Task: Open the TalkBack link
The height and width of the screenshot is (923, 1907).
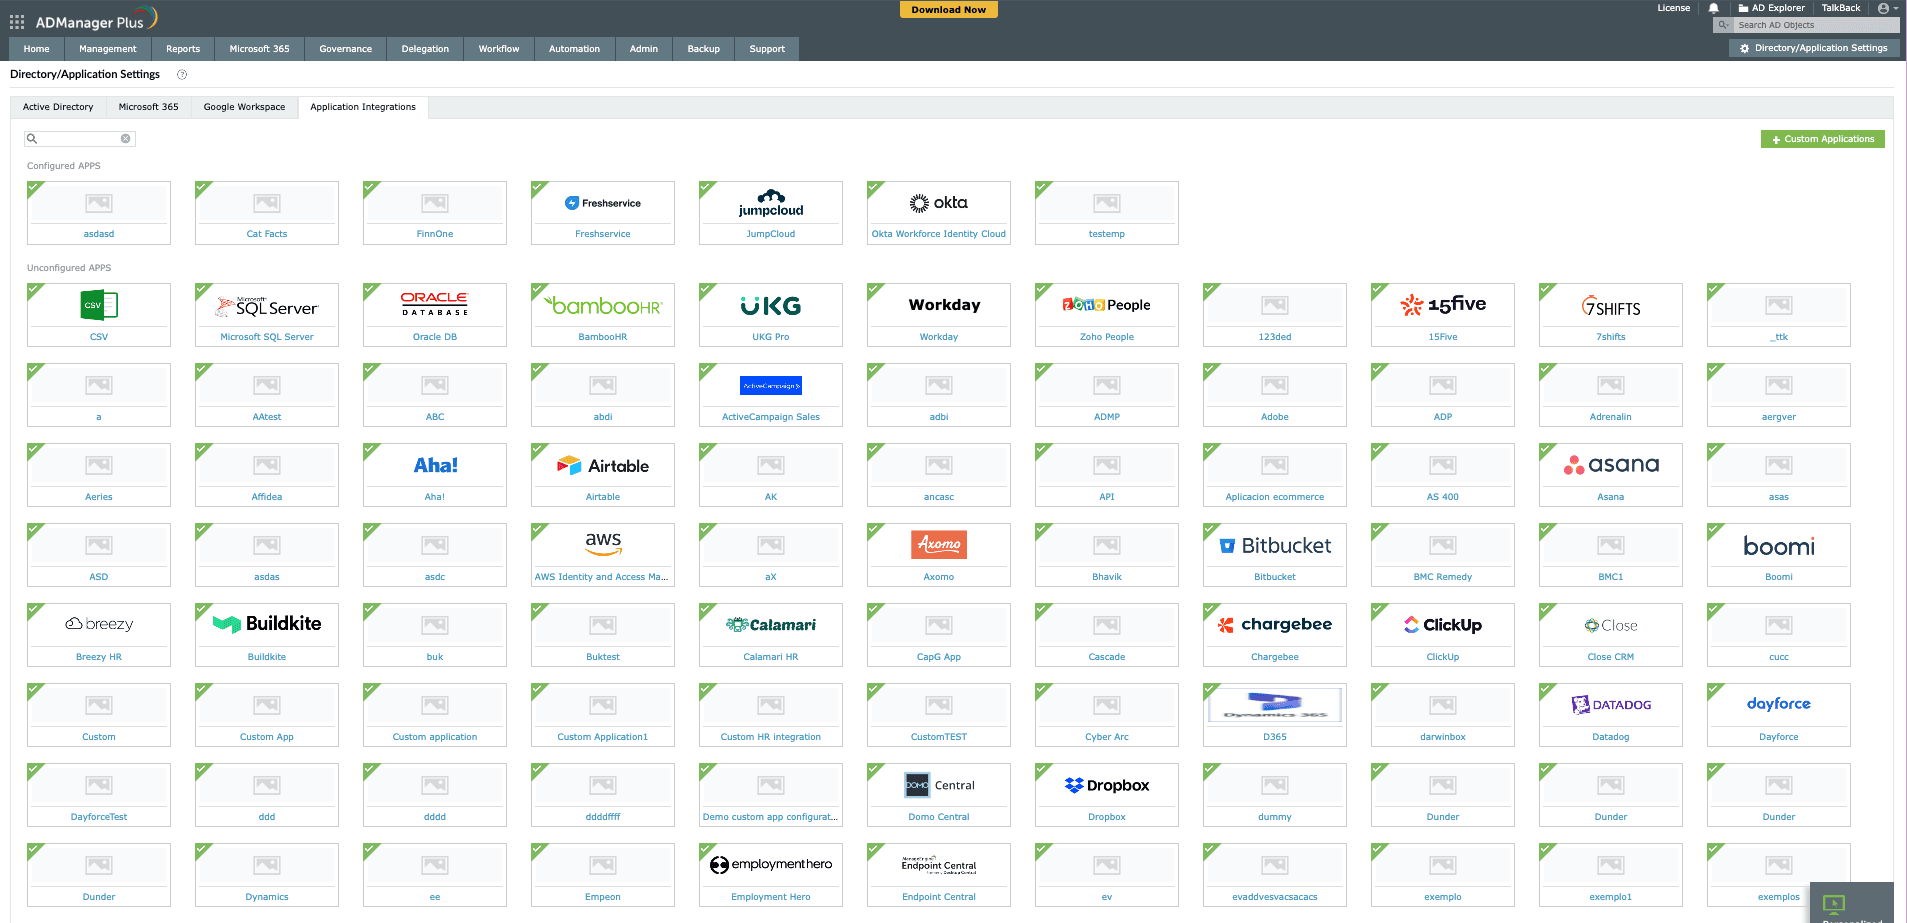Action: (1841, 8)
